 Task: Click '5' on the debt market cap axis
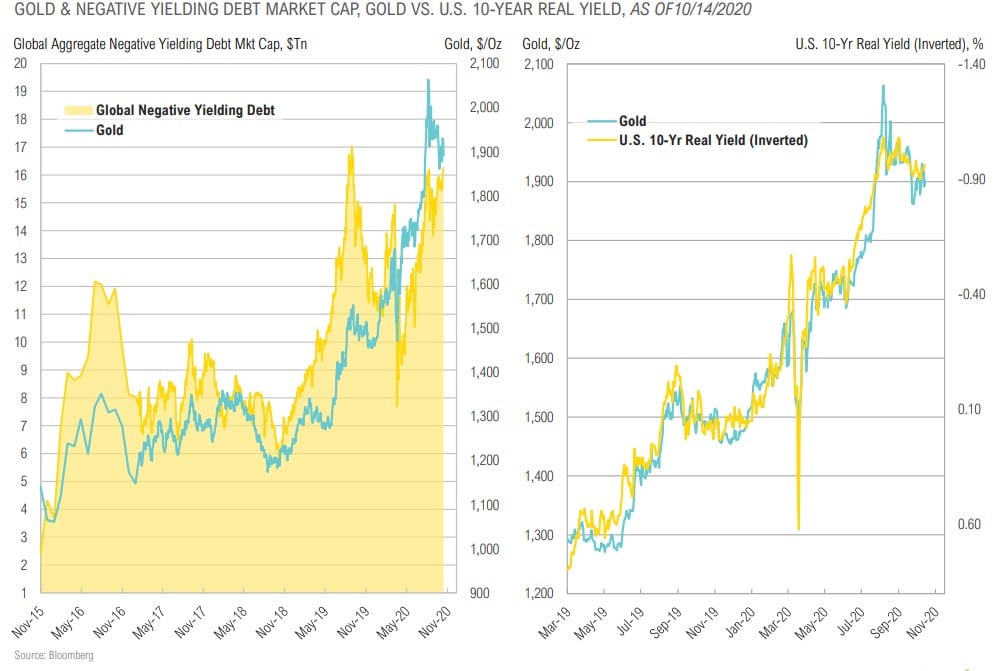(x=24, y=481)
